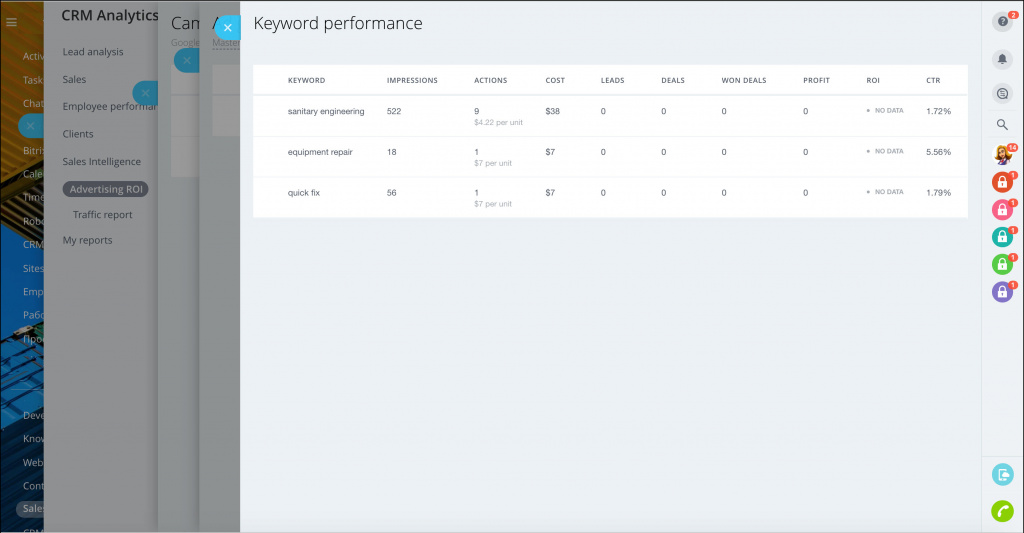Image resolution: width=1024 pixels, height=533 pixels.
Task: Click the pink lock icon
Action: pyautogui.click(x=1002, y=210)
